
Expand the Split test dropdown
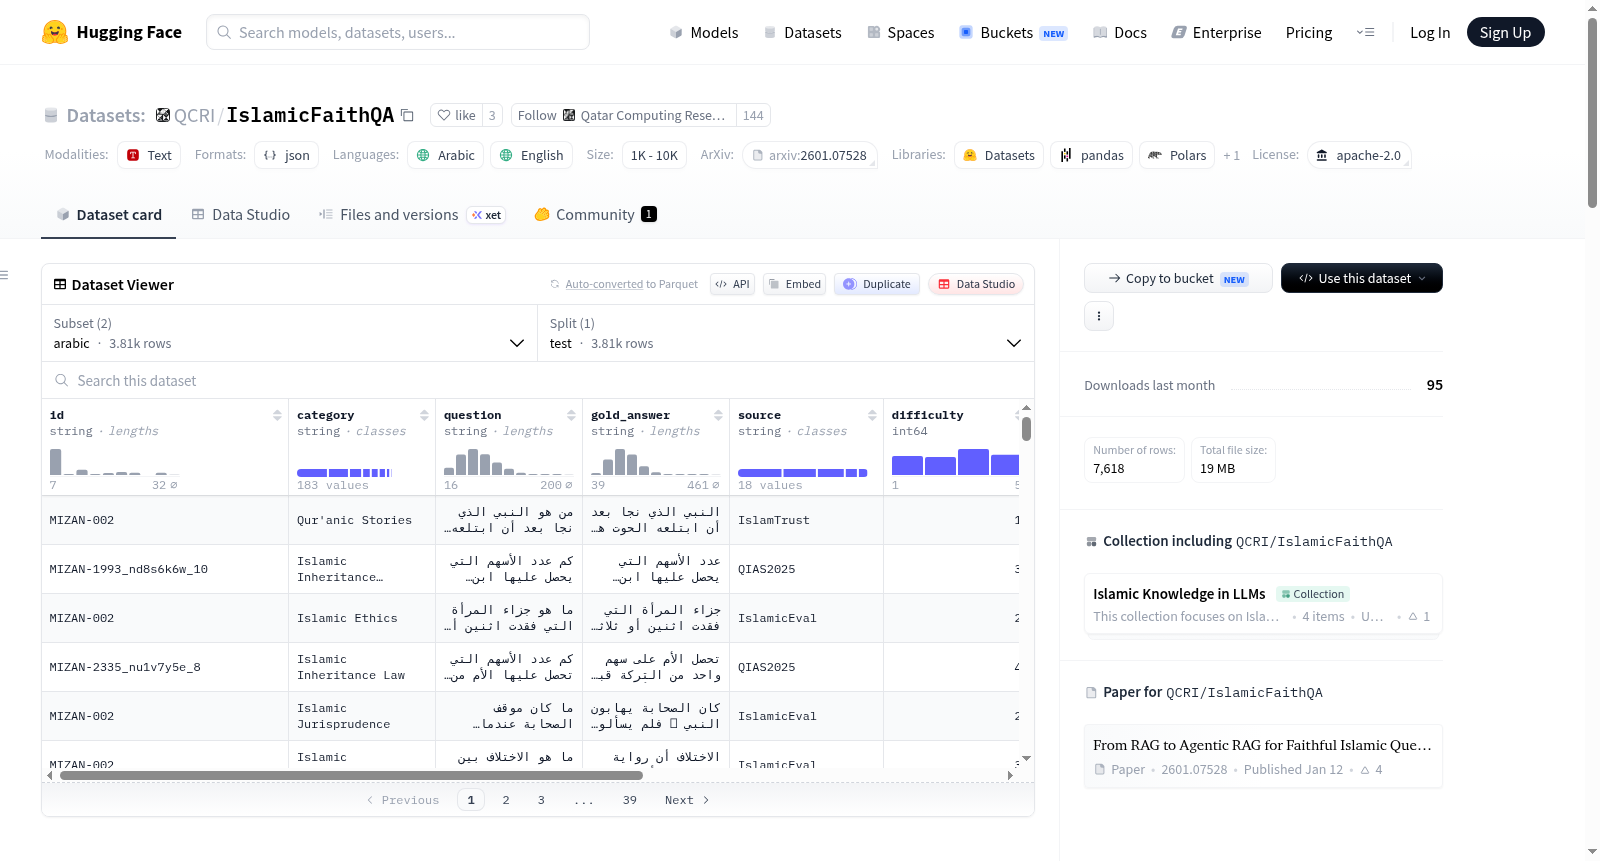[786, 333]
